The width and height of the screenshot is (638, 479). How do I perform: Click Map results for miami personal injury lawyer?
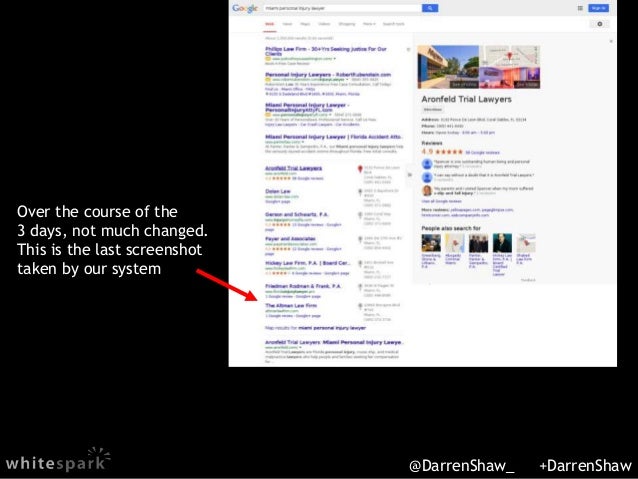pyautogui.click(x=315, y=328)
